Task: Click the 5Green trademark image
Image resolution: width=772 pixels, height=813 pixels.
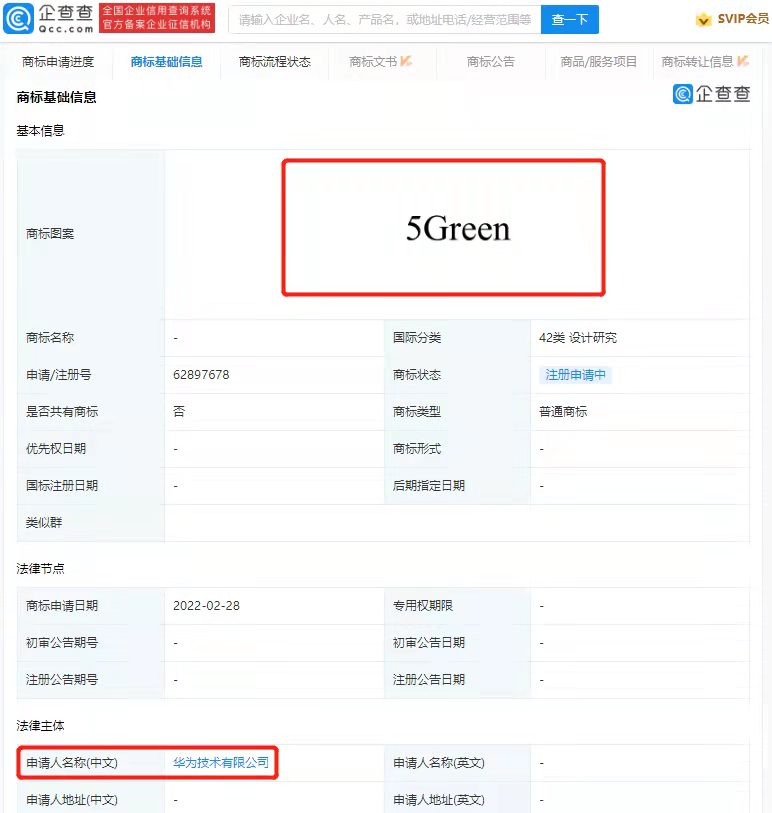Action: [x=443, y=228]
